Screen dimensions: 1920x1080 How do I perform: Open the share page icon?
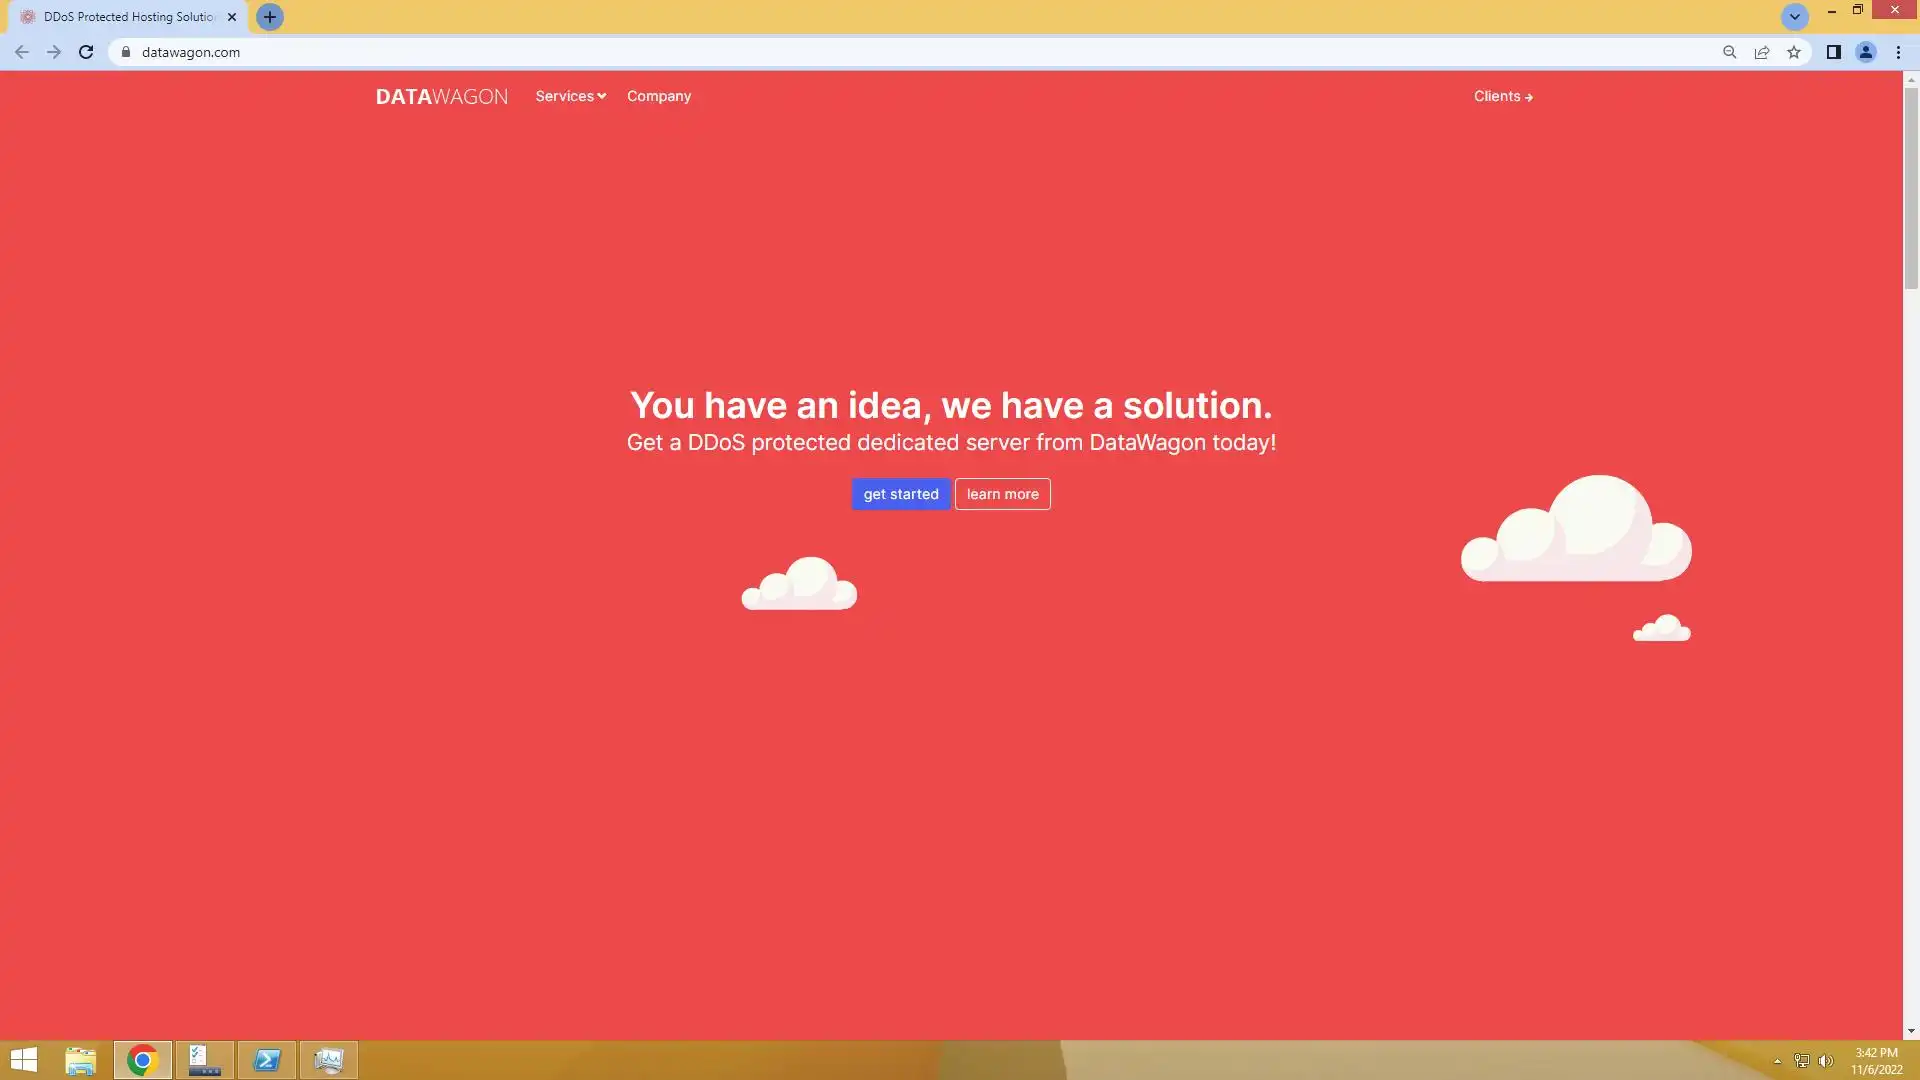click(x=1762, y=52)
